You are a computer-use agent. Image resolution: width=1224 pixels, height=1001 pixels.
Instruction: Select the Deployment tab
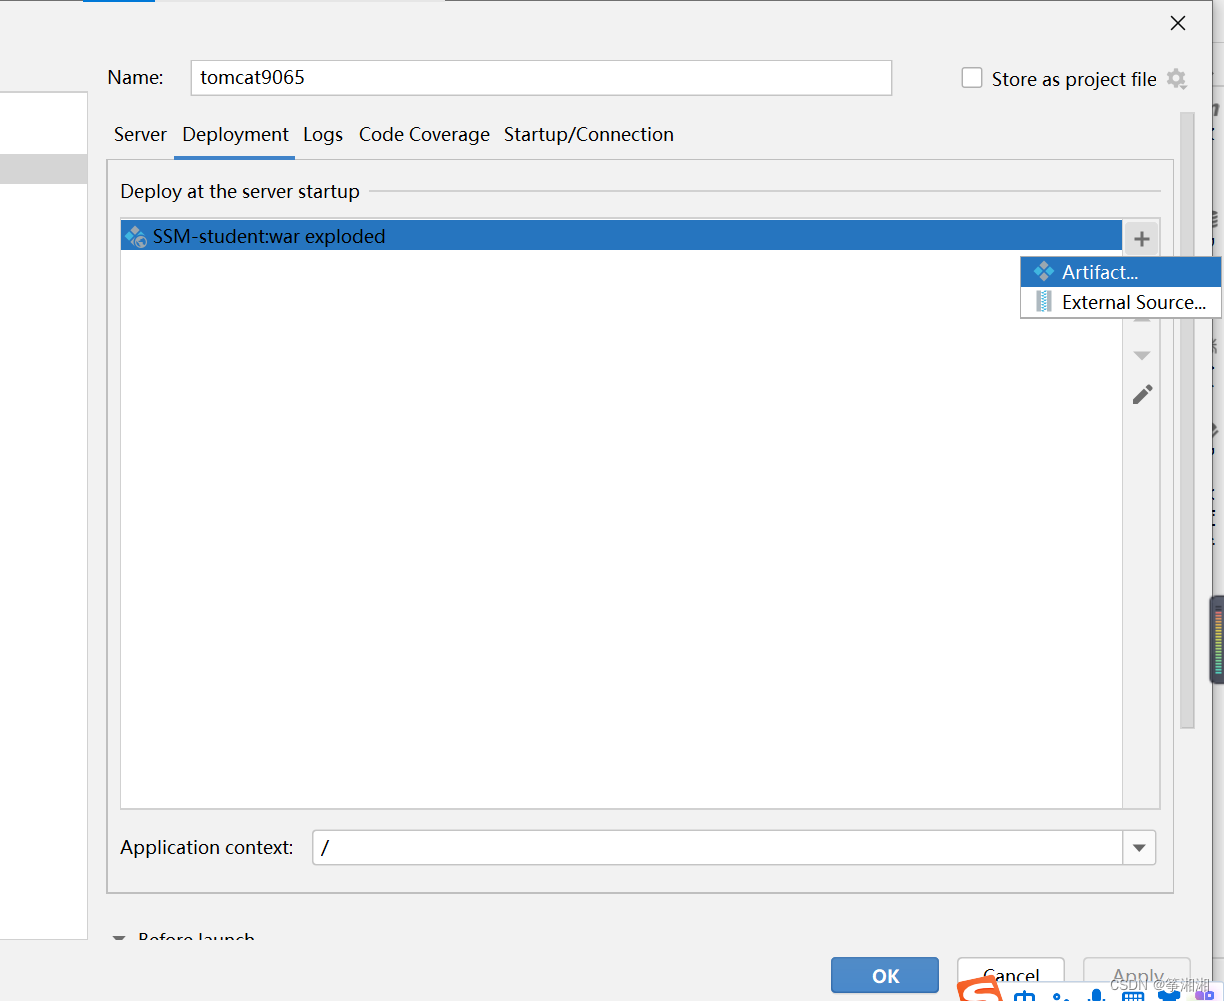[235, 135]
